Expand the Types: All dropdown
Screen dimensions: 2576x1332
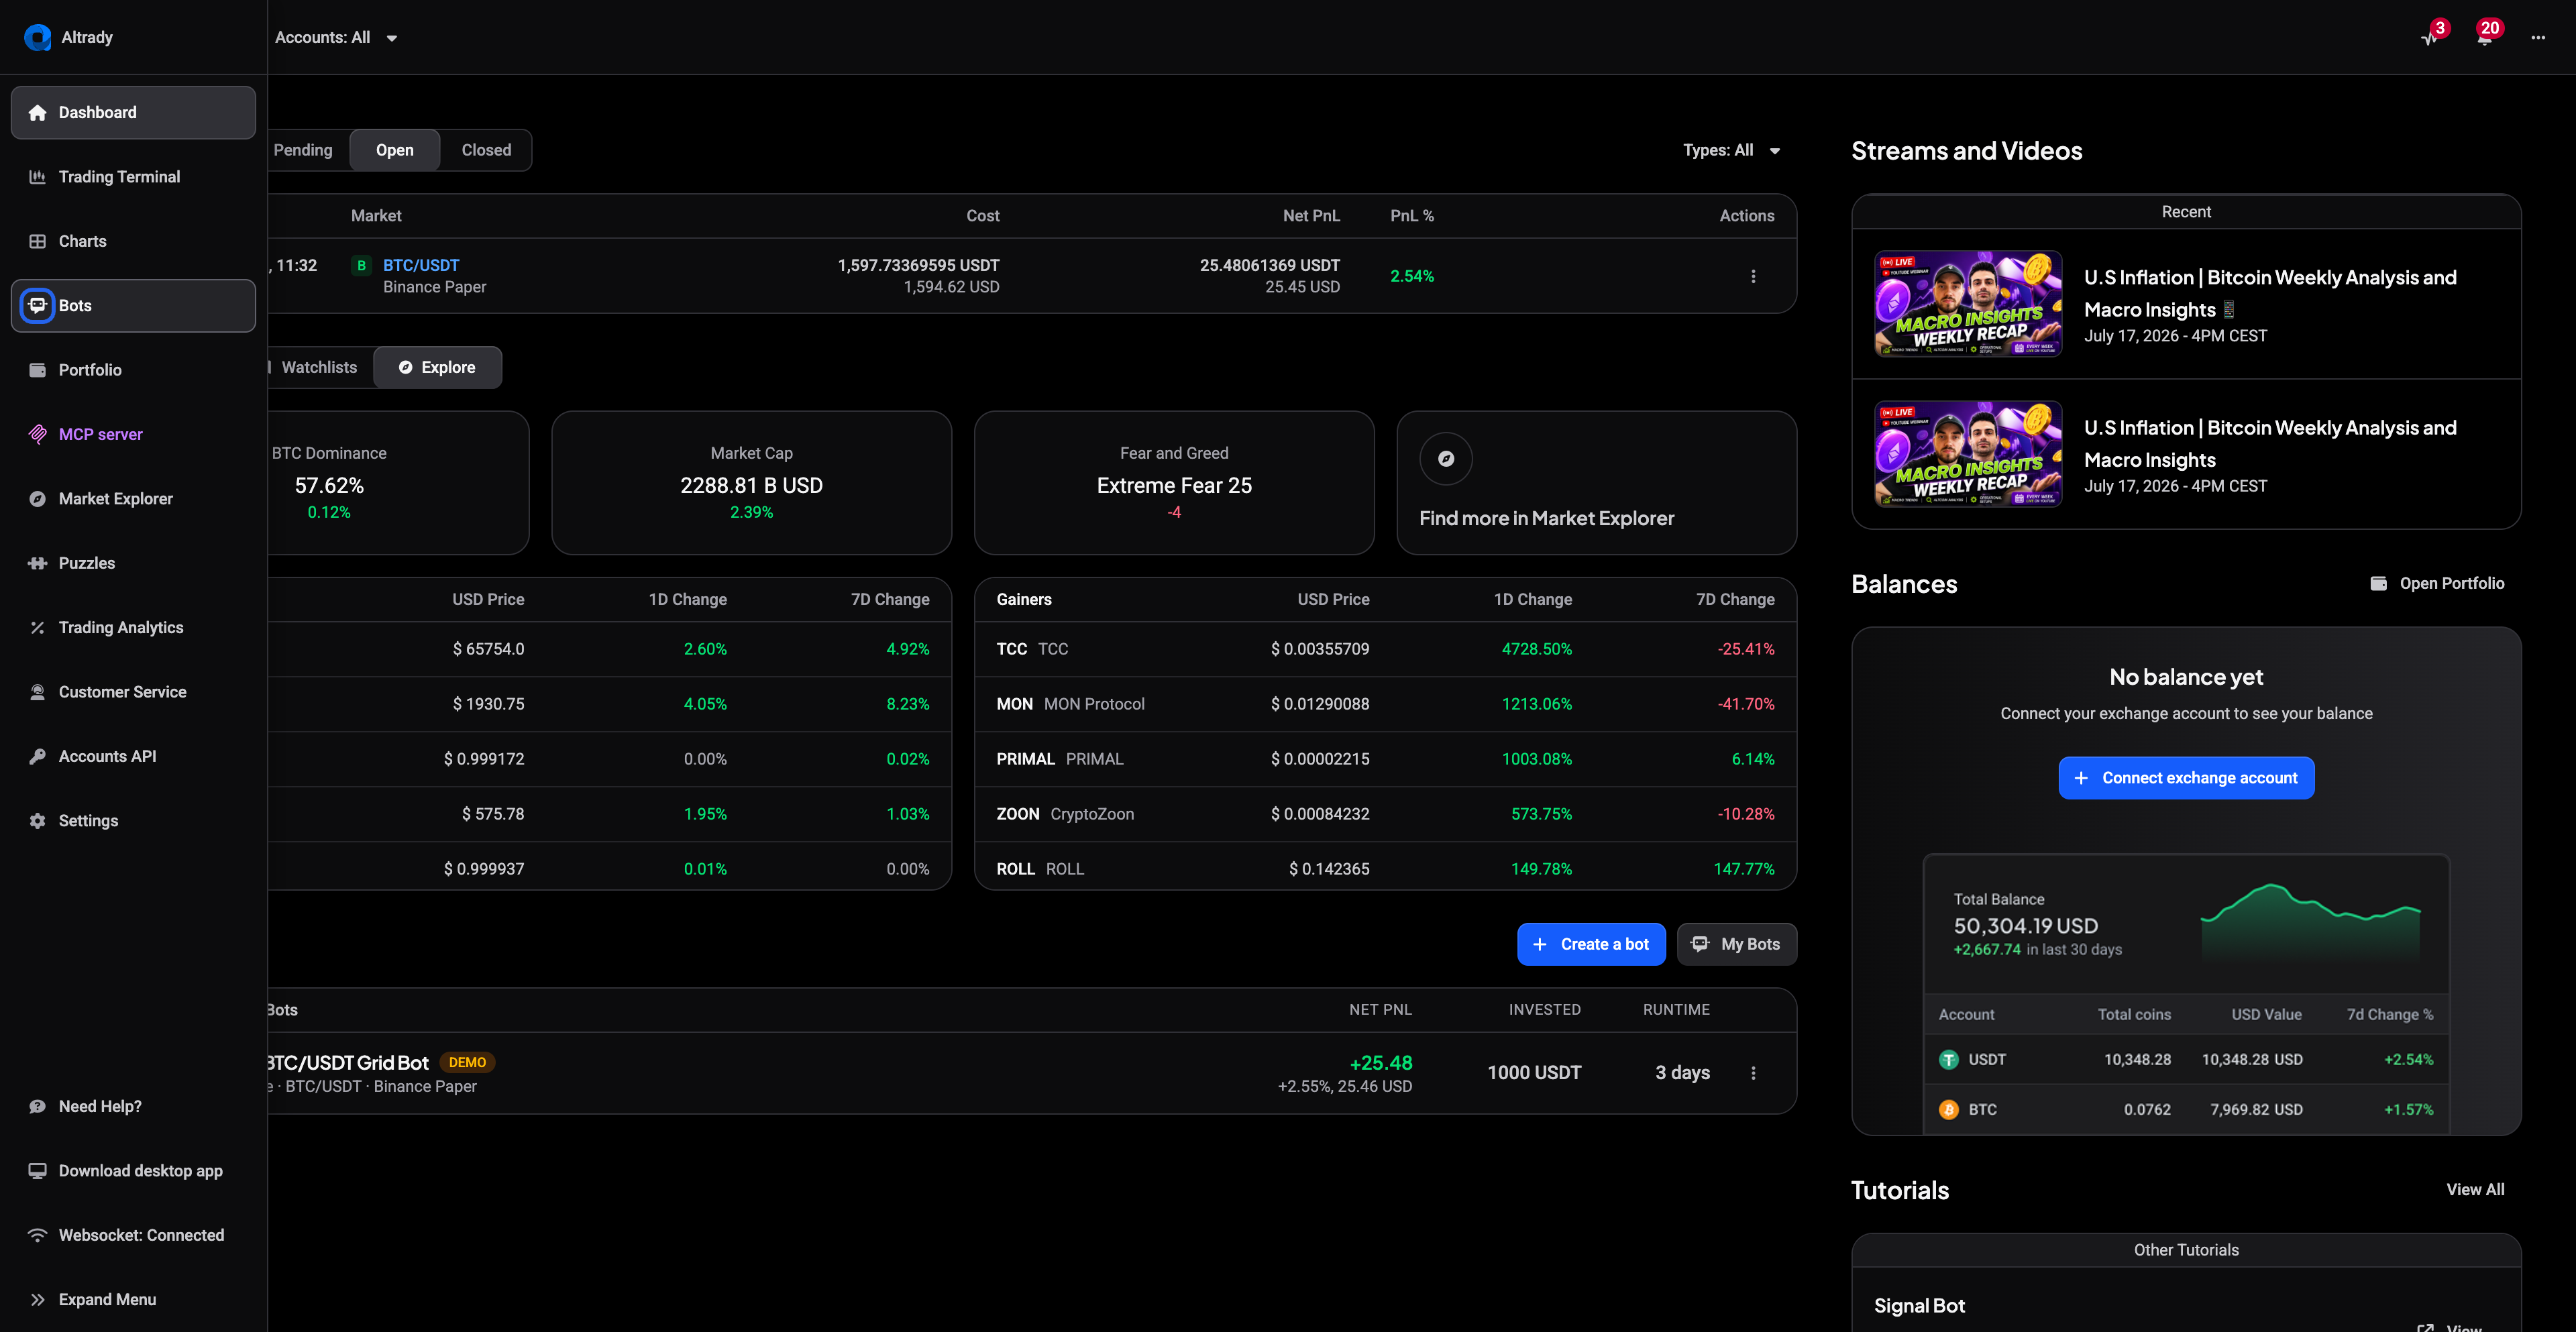tap(1731, 150)
